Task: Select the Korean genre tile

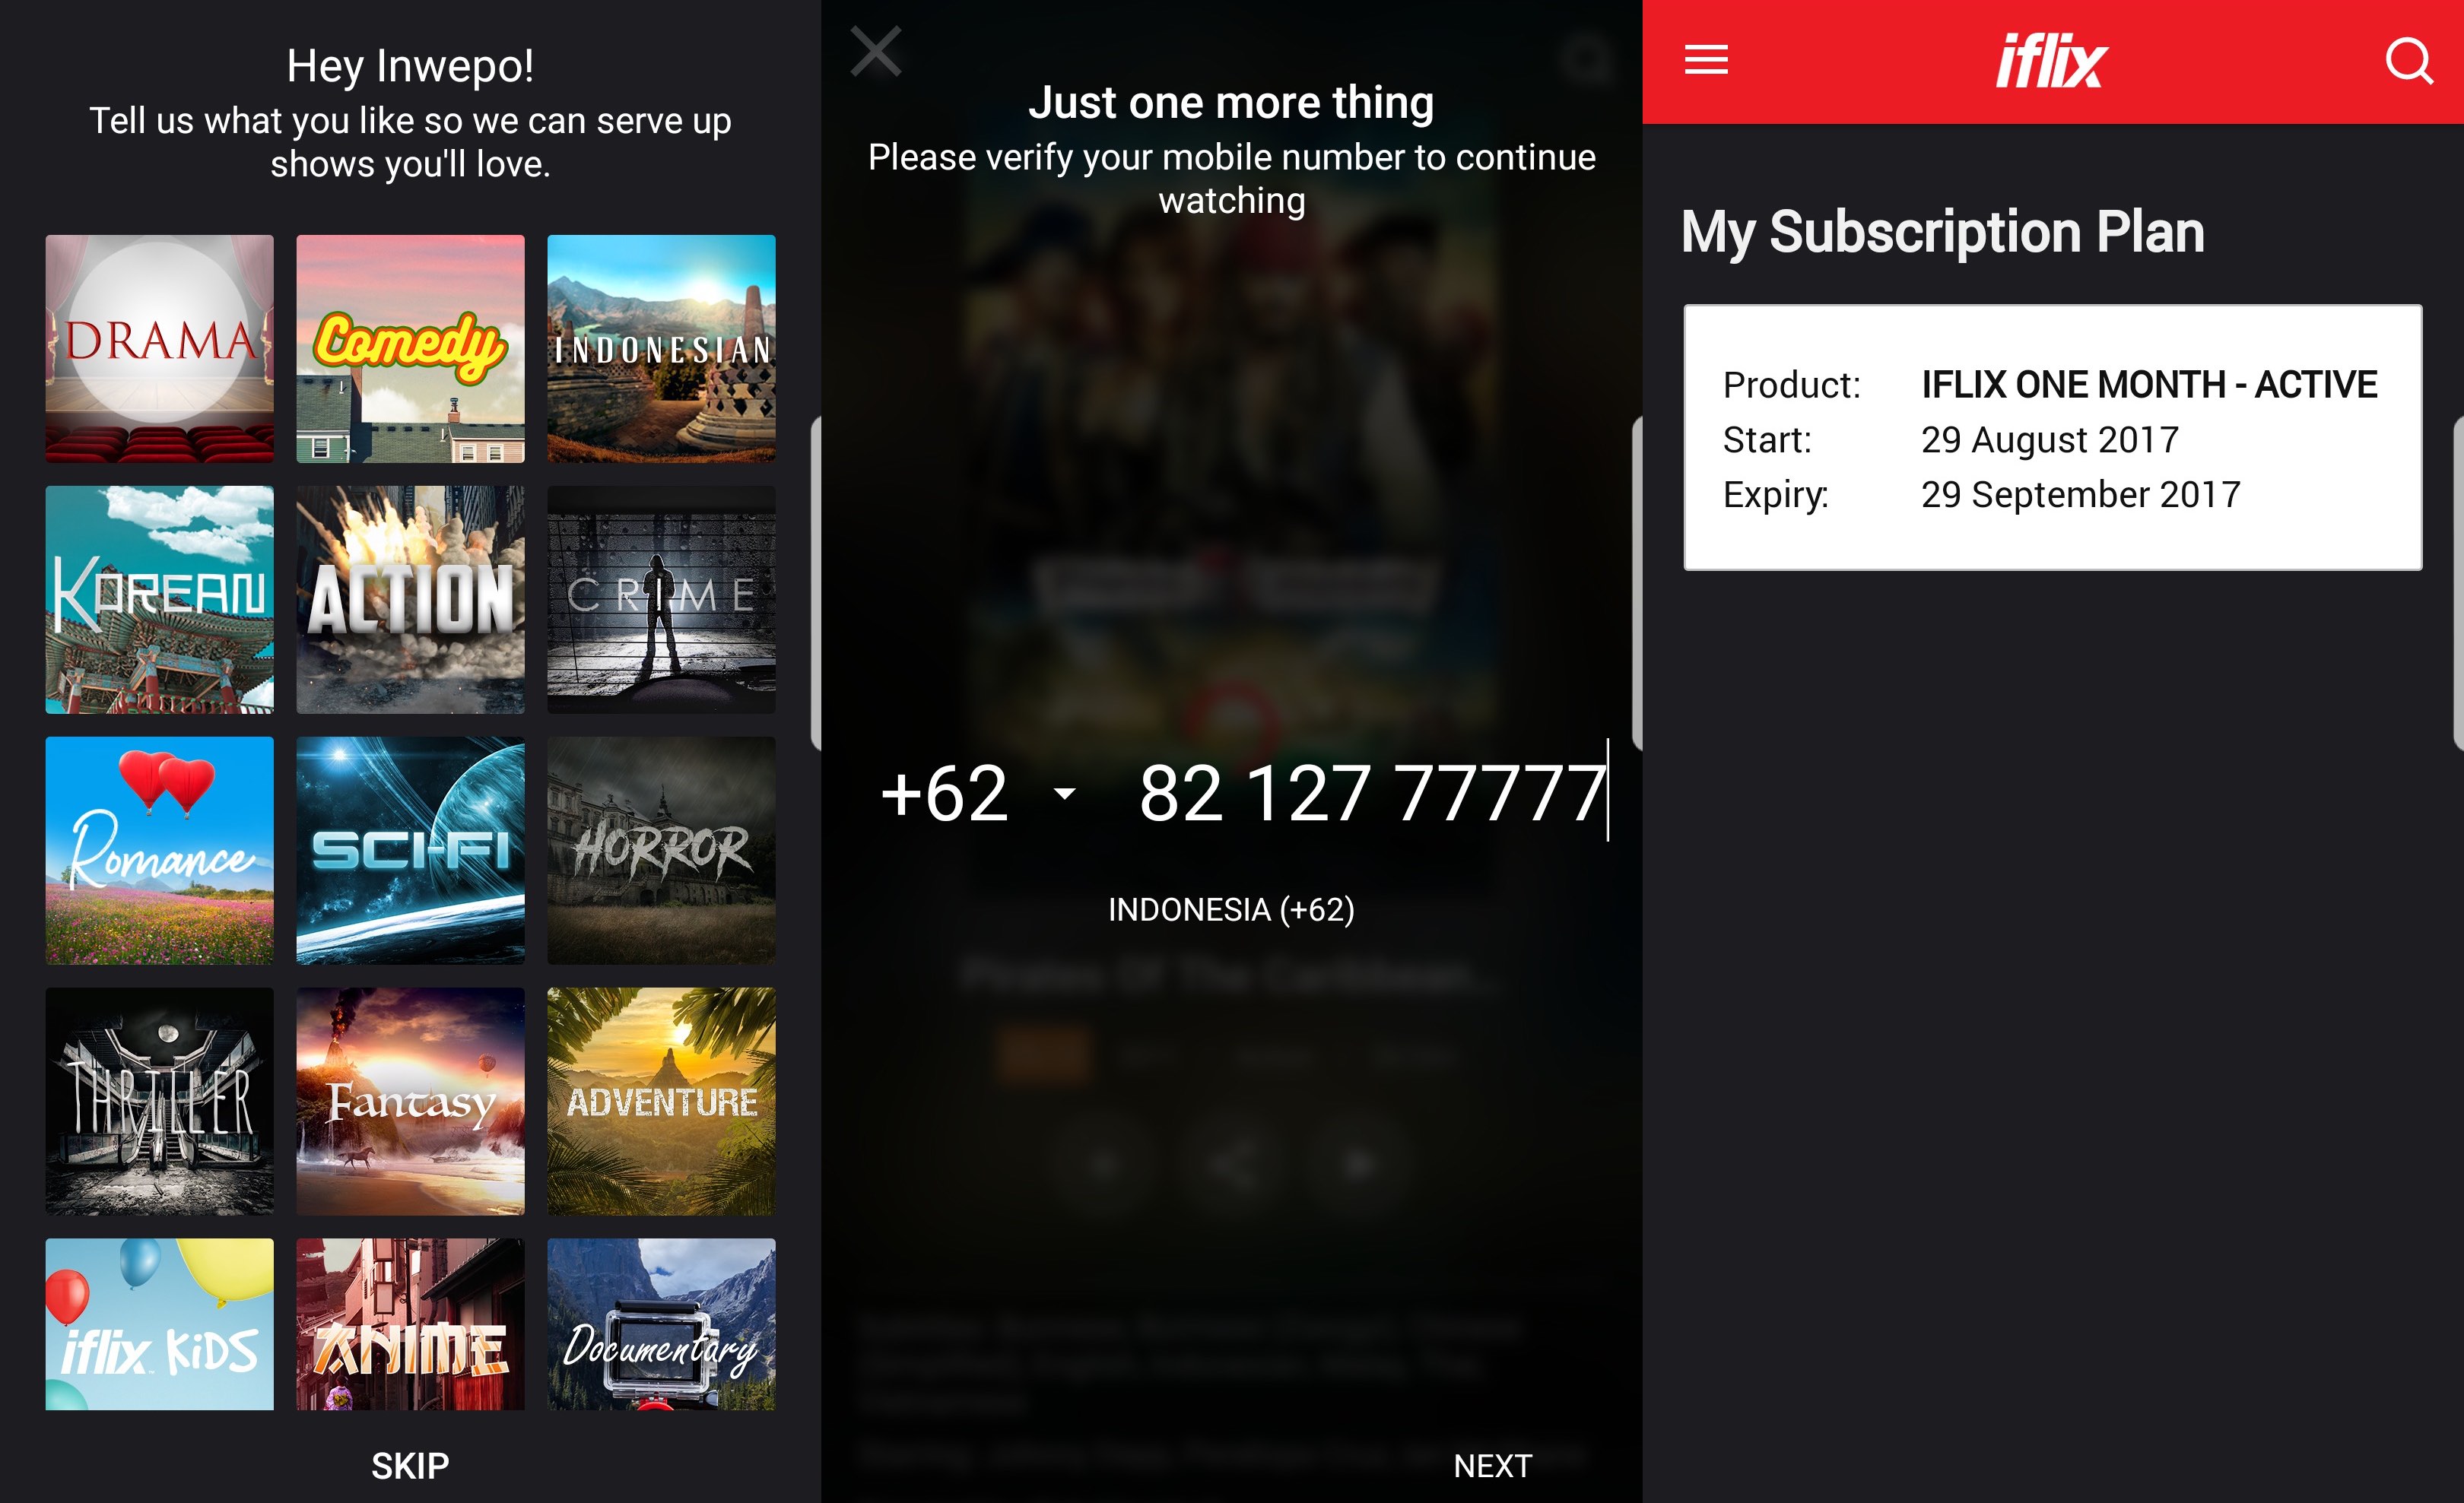Action: click(x=160, y=599)
